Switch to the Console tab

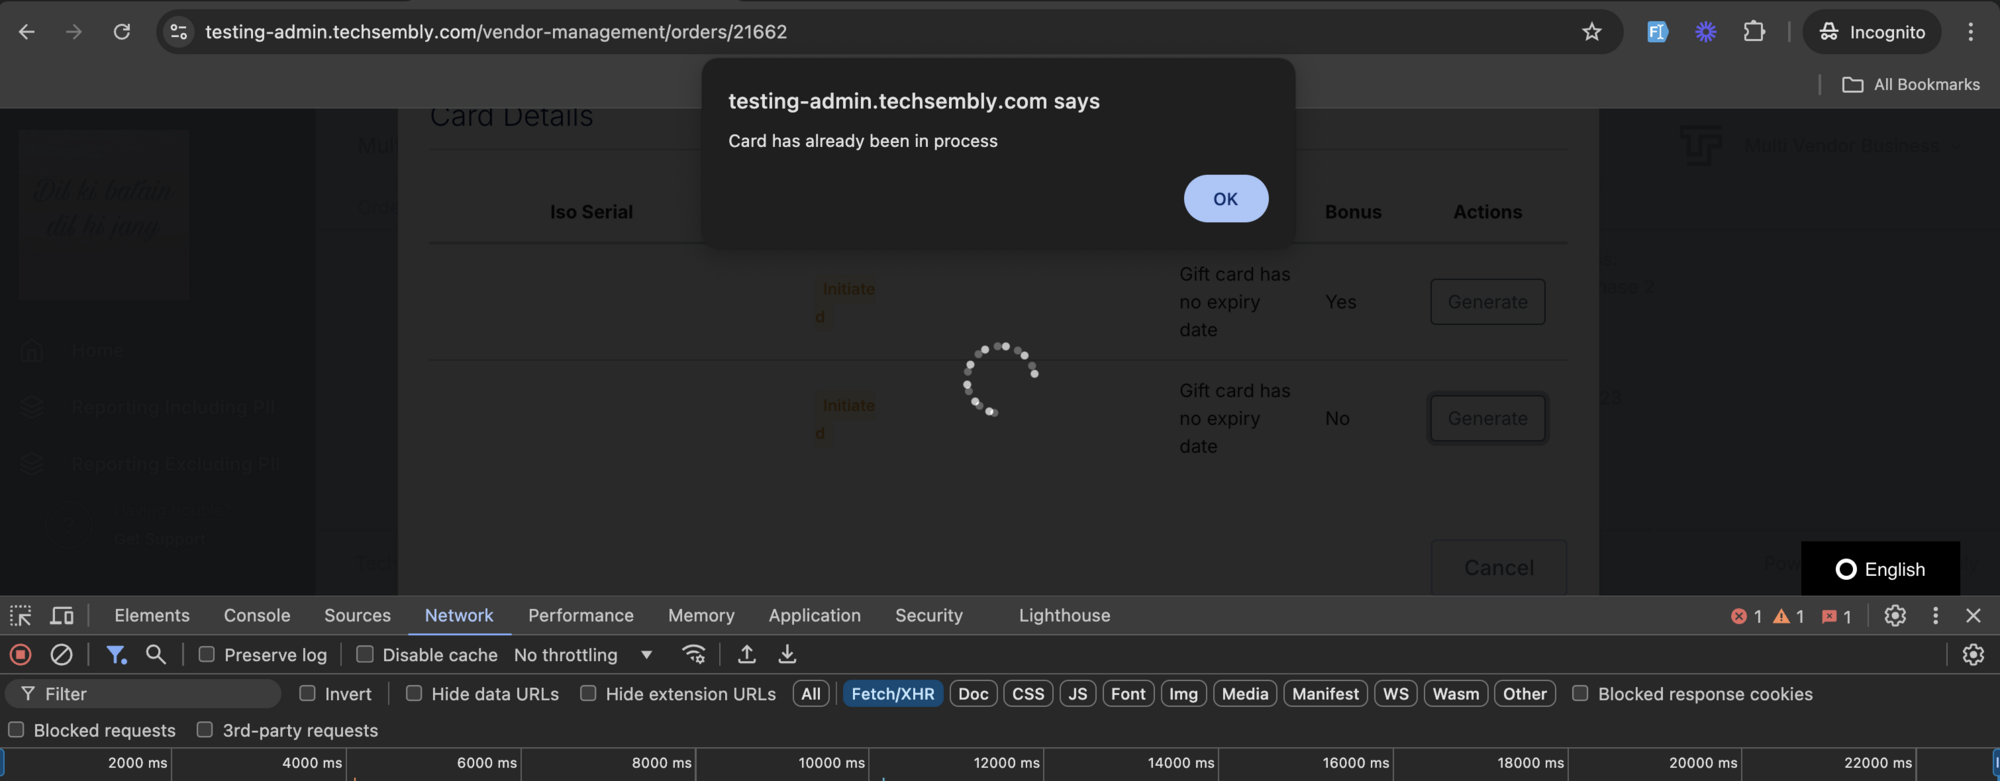(x=257, y=616)
